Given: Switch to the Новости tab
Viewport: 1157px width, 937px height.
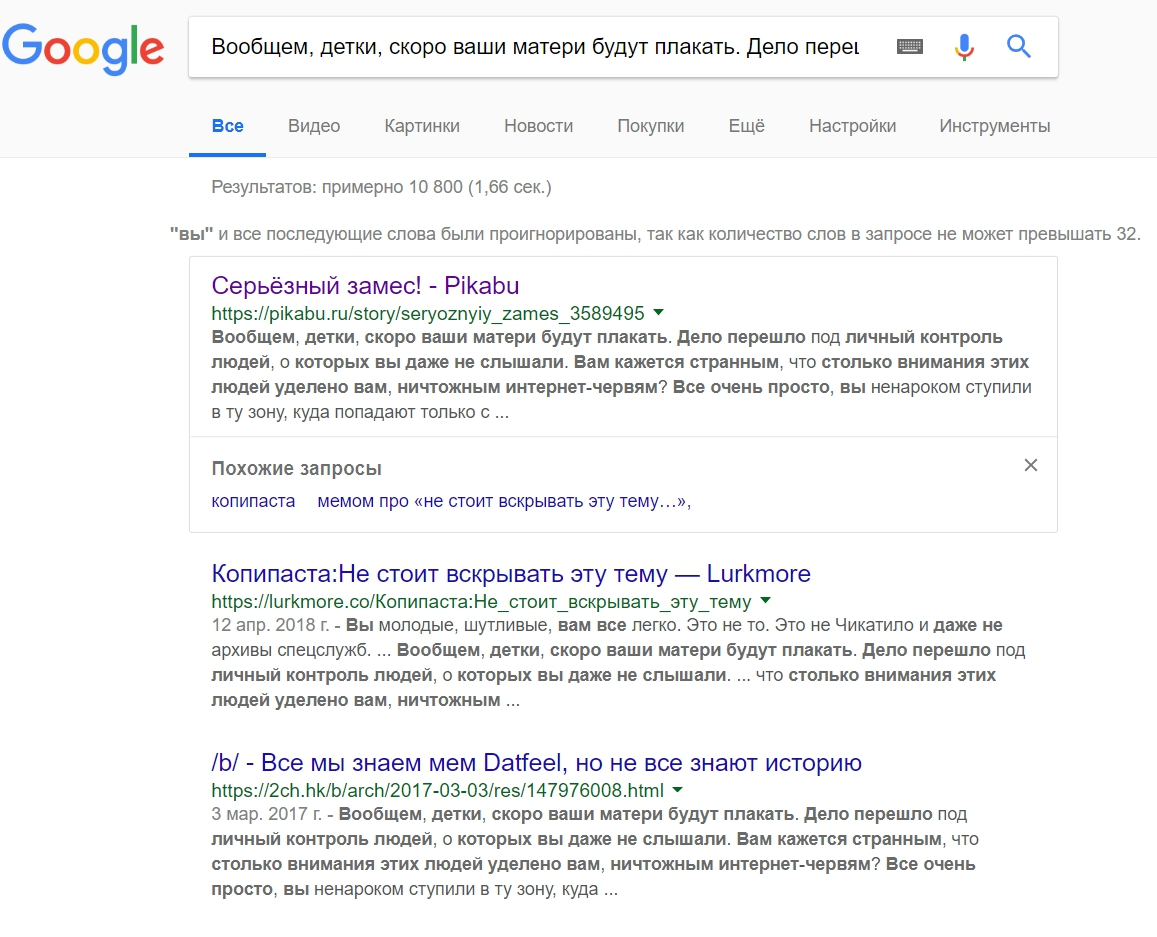Looking at the screenshot, I should pos(539,126).
